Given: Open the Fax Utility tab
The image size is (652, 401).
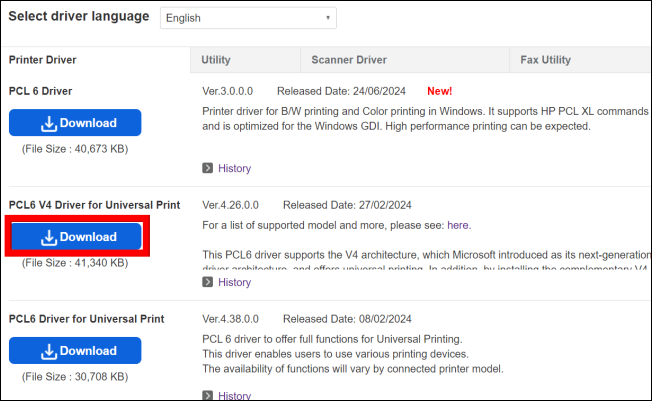Looking at the screenshot, I should (580, 60).
